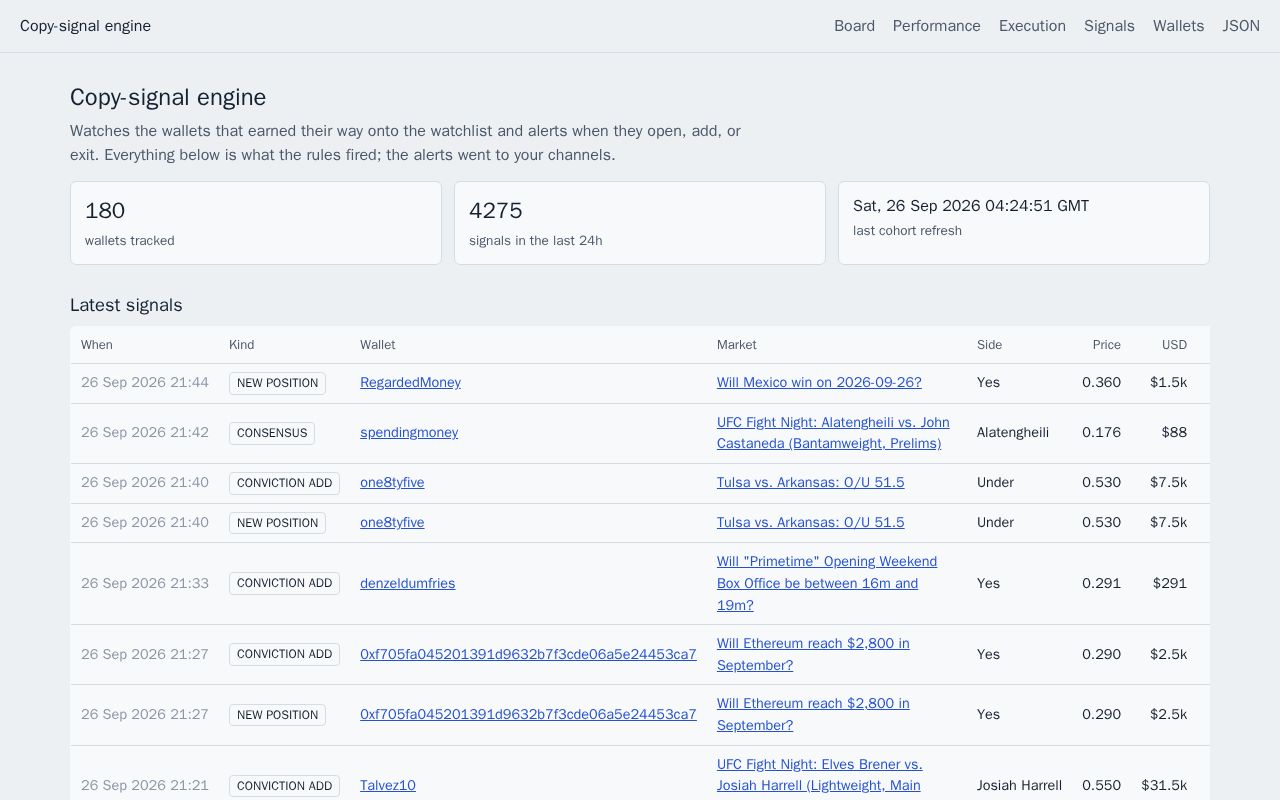
Task: Open UFC Elves Brener vs. Josiah Harrell market
Action: click(x=820, y=777)
